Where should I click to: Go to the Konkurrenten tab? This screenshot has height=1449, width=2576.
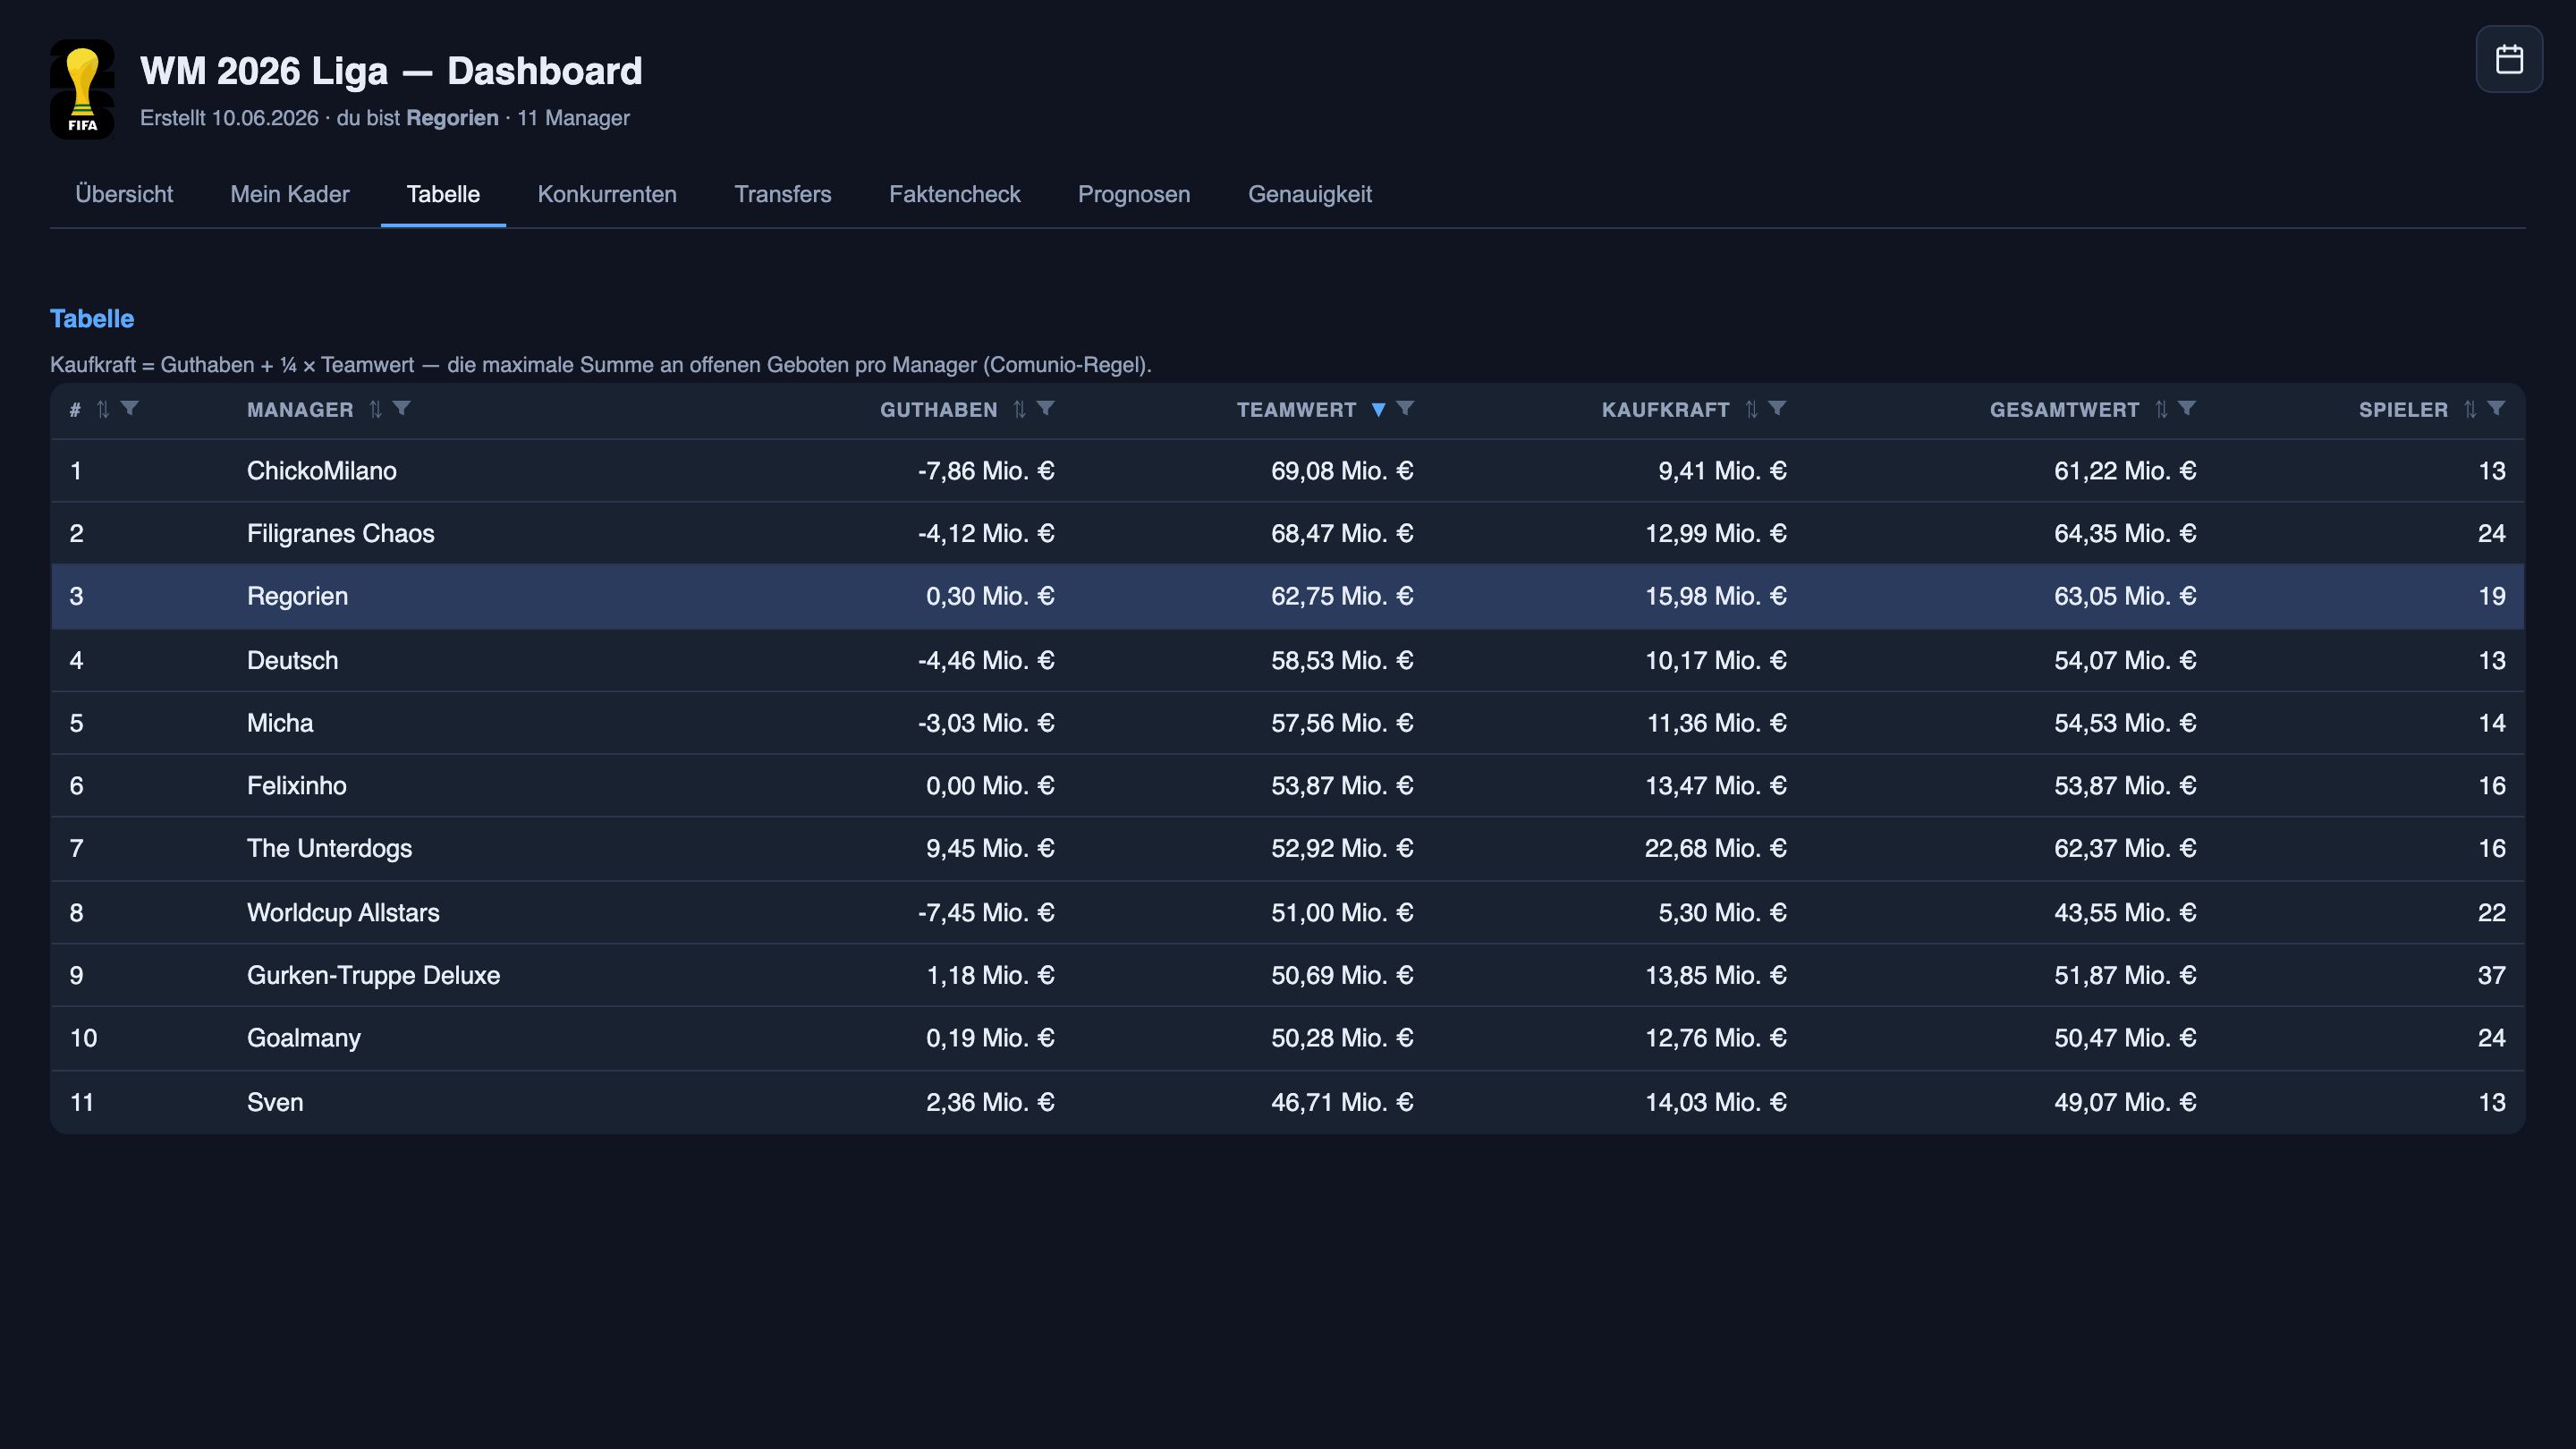coord(607,194)
